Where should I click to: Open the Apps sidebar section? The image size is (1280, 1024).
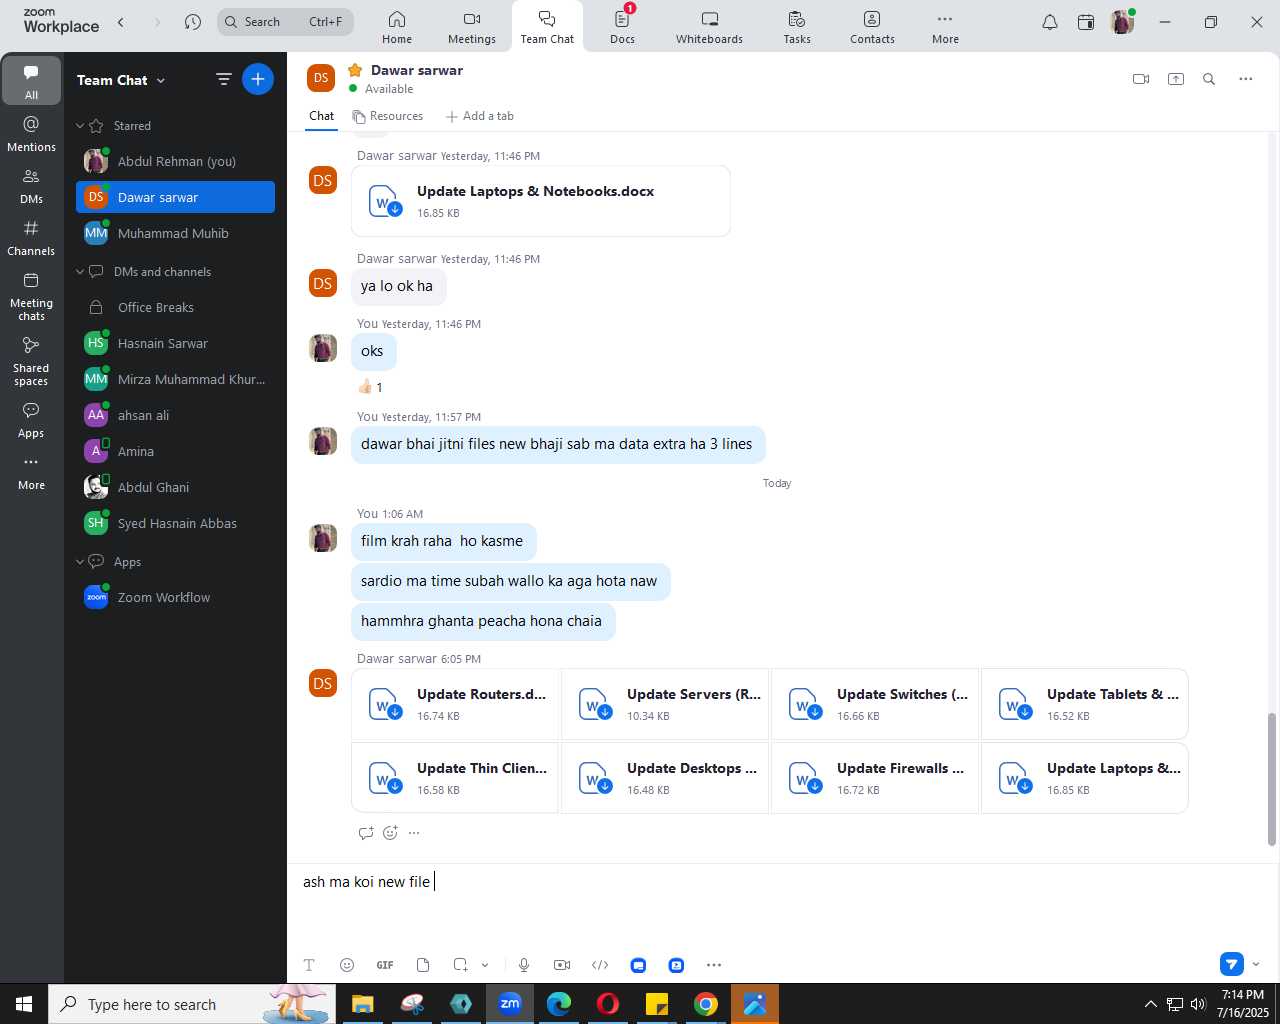(31, 420)
